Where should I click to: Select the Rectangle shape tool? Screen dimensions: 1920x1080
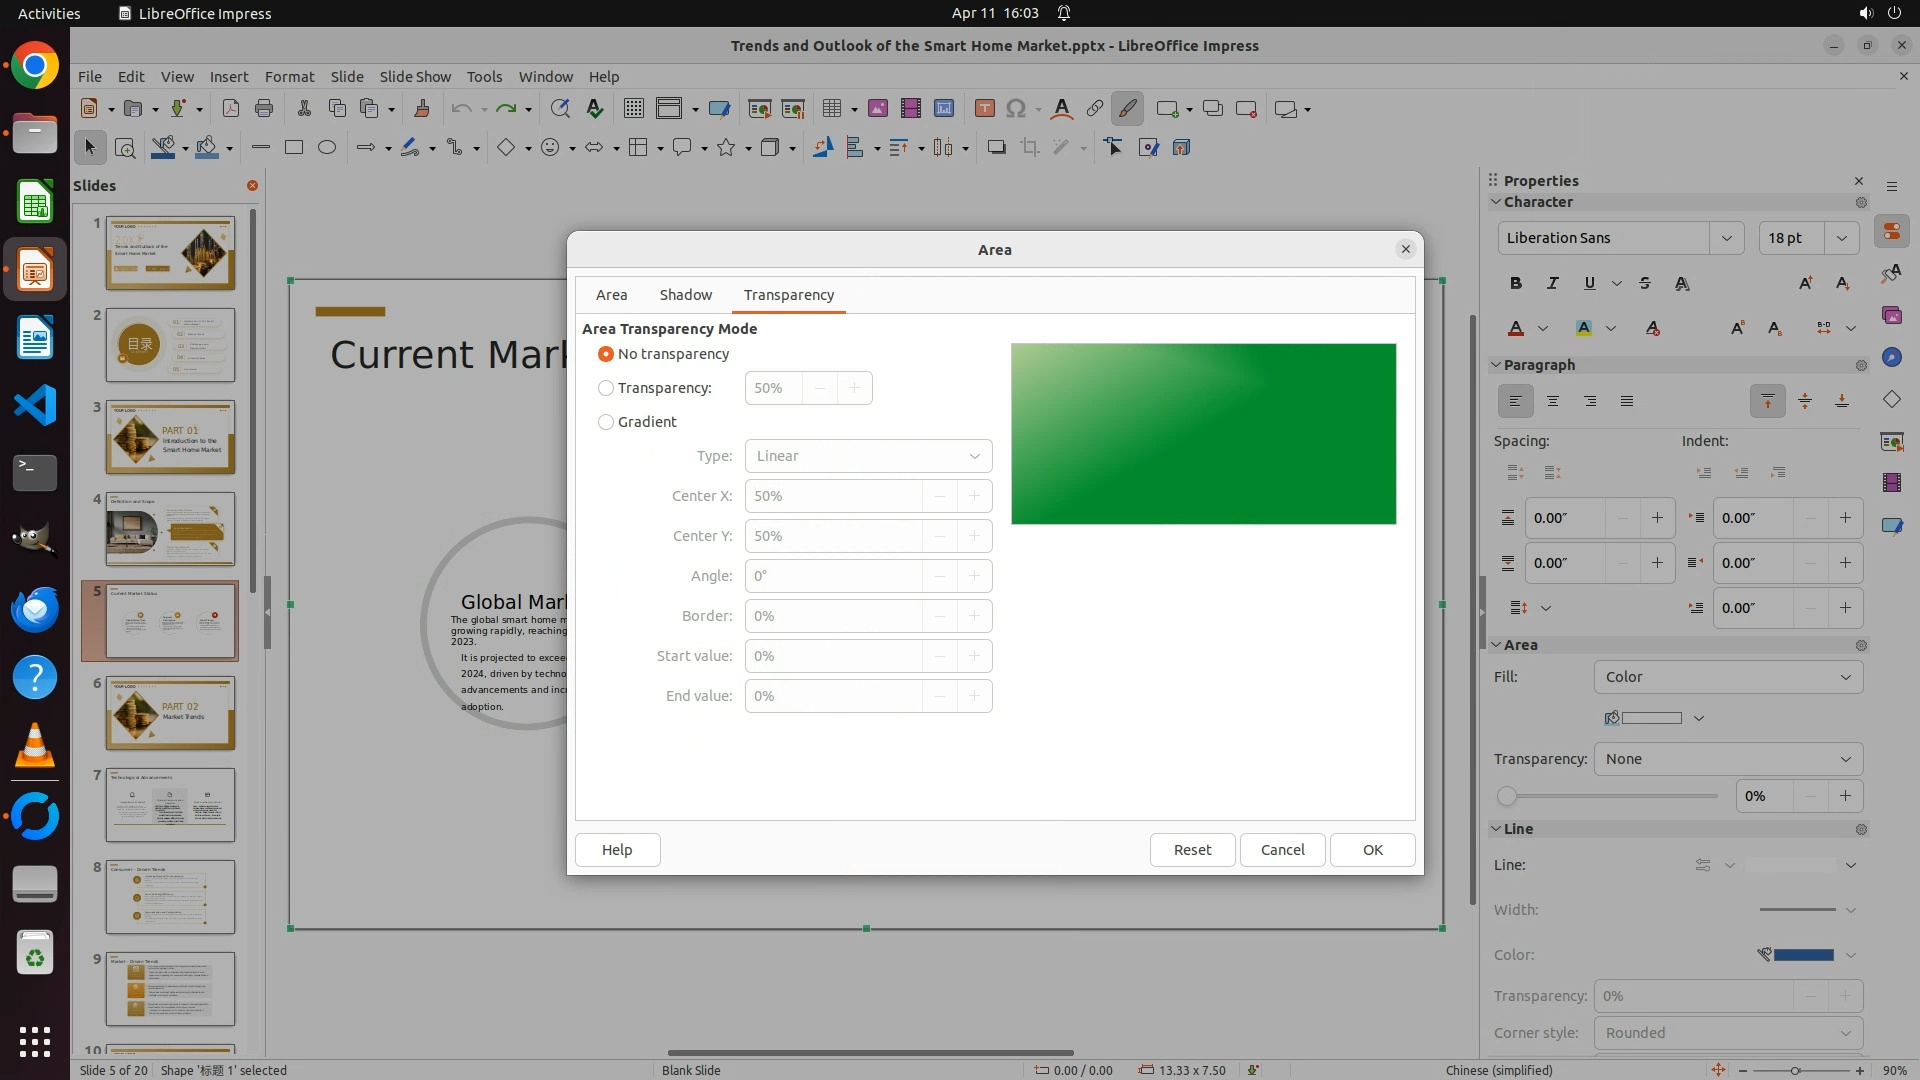coord(293,147)
